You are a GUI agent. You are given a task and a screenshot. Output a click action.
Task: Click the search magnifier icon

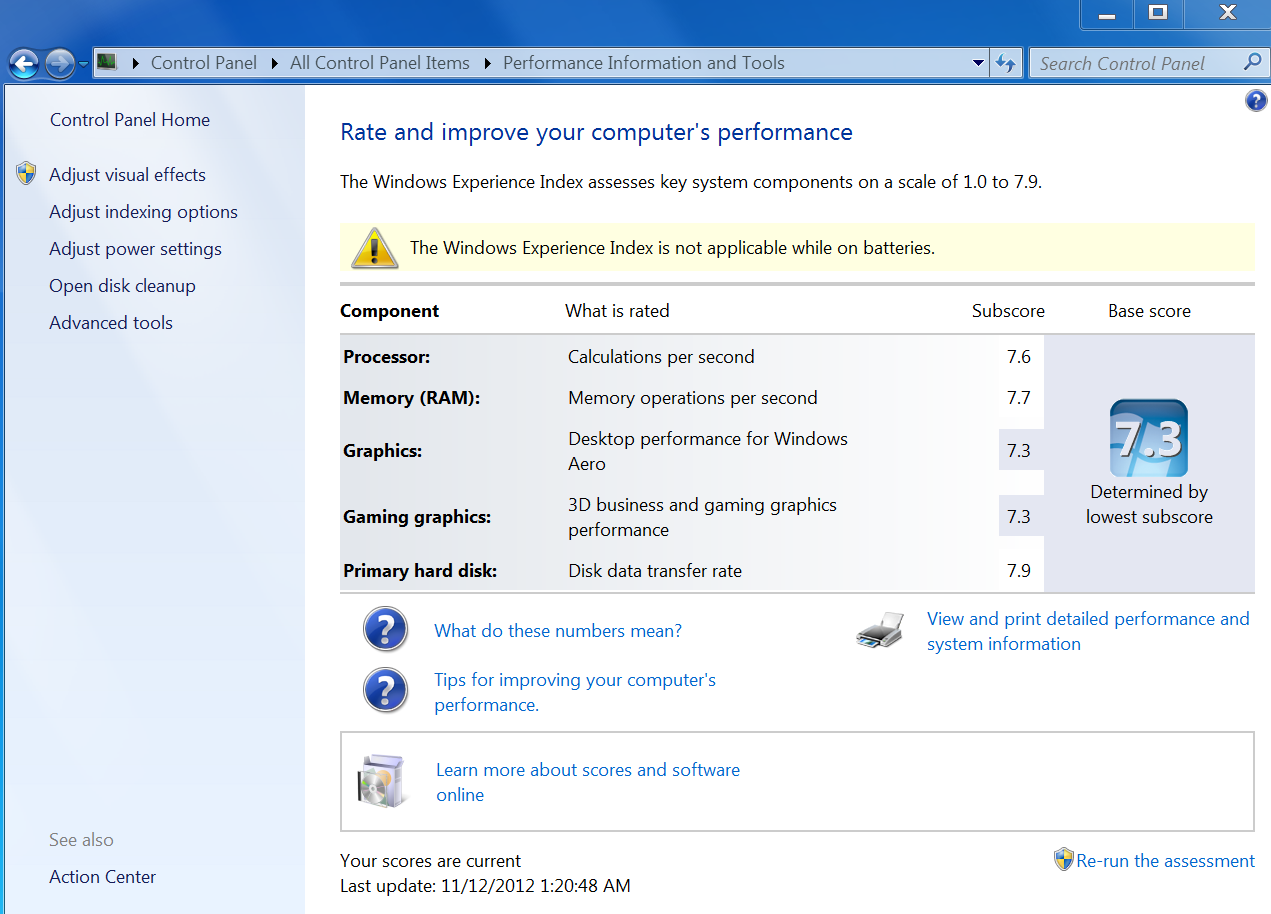click(1252, 63)
